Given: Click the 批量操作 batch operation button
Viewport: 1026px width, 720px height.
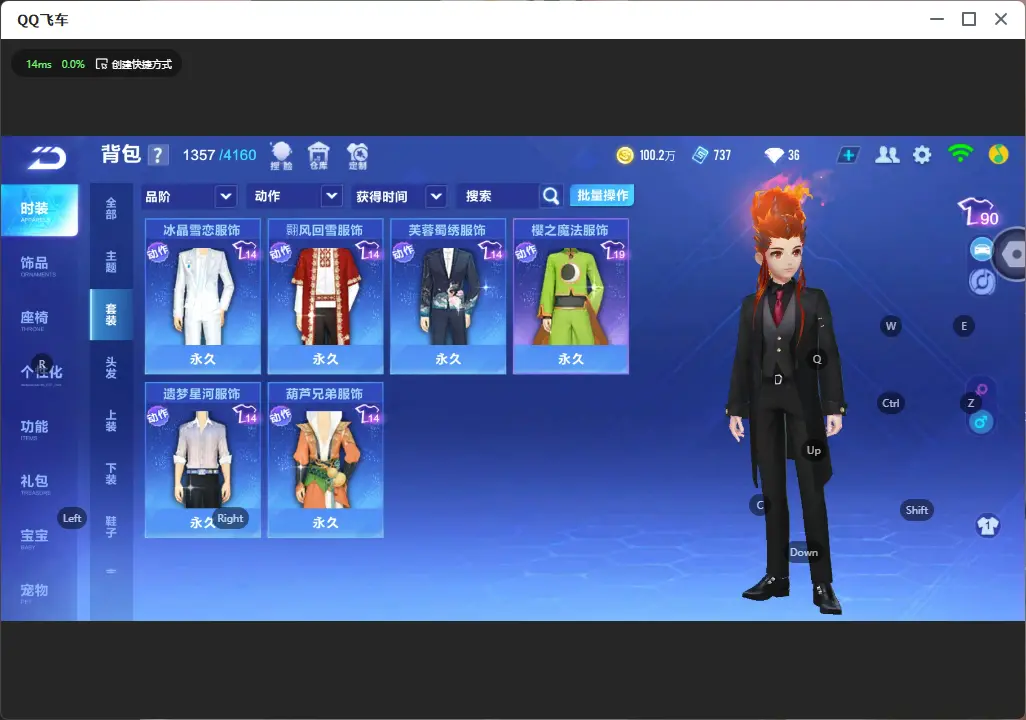Looking at the screenshot, I should [602, 195].
